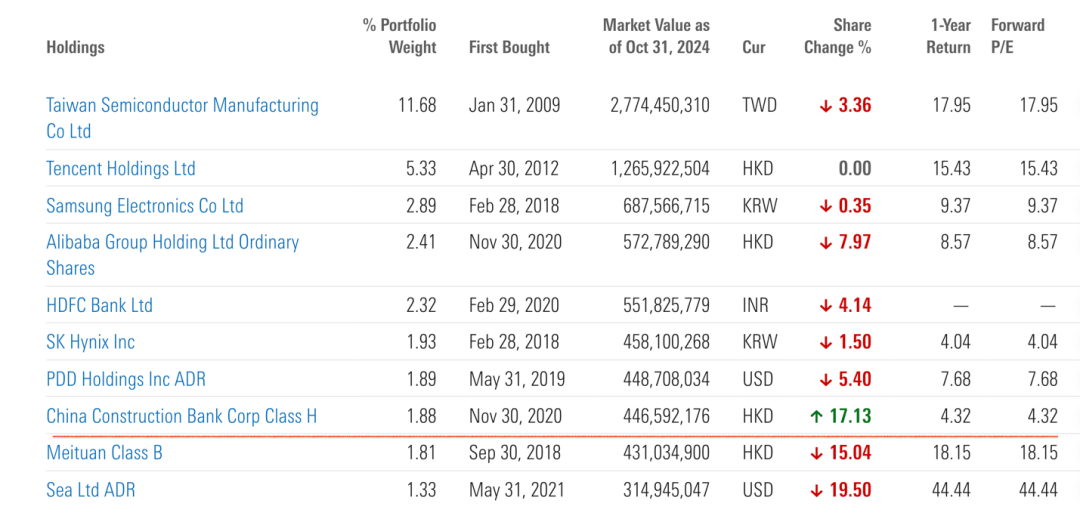Open China Construction Bank Corp Class H
Image resolution: width=1080 pixels, height=522 pixels.
click(182, 416)
